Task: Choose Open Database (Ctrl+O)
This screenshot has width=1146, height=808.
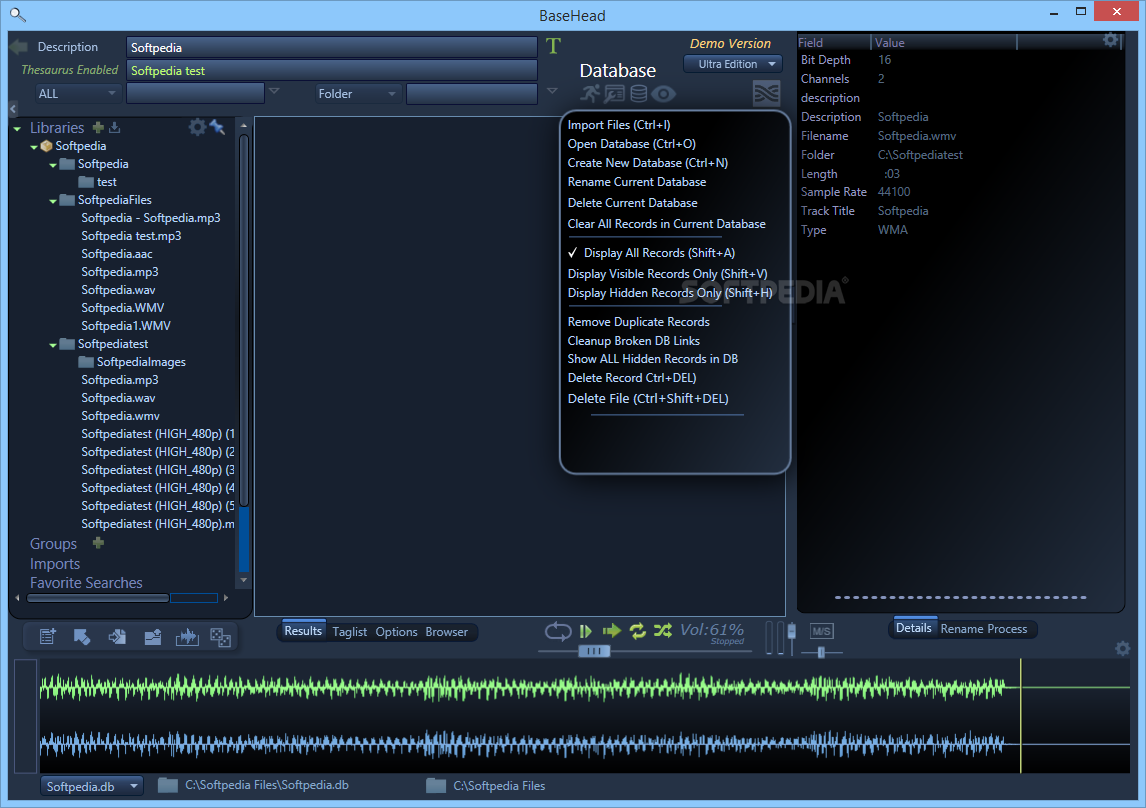Action: coord(631,144)
